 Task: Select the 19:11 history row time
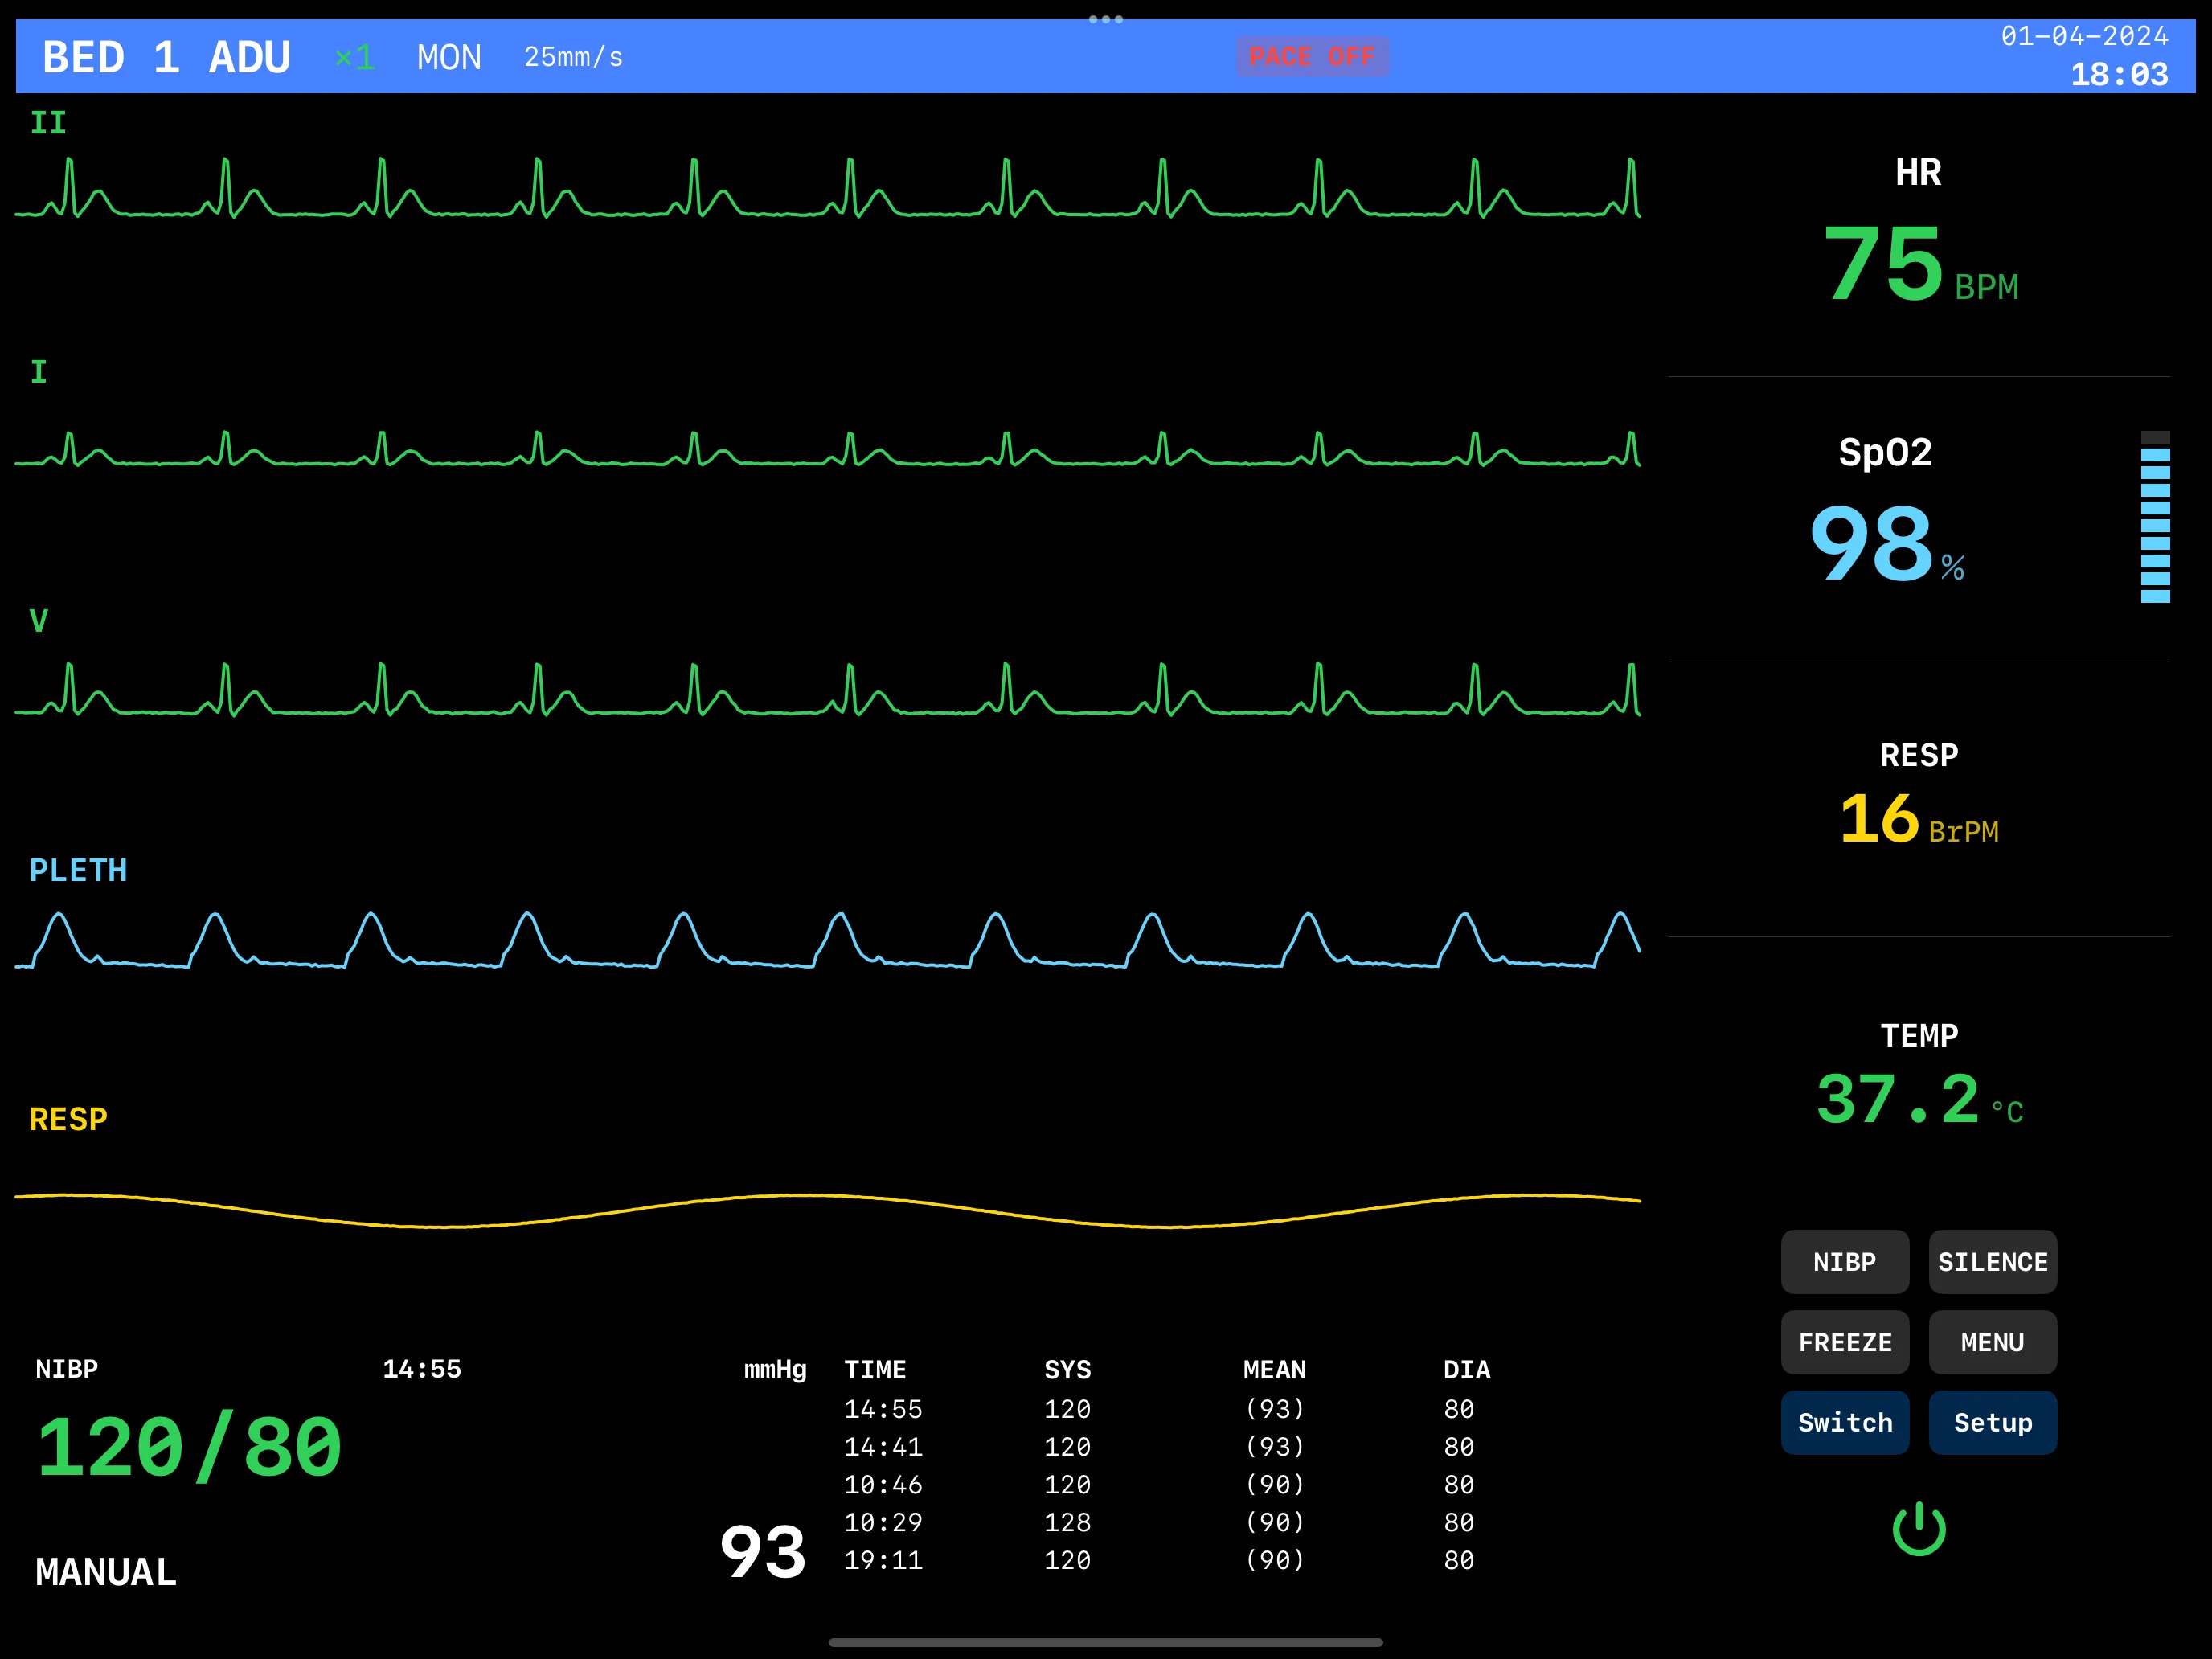(x=883, y=1560)
